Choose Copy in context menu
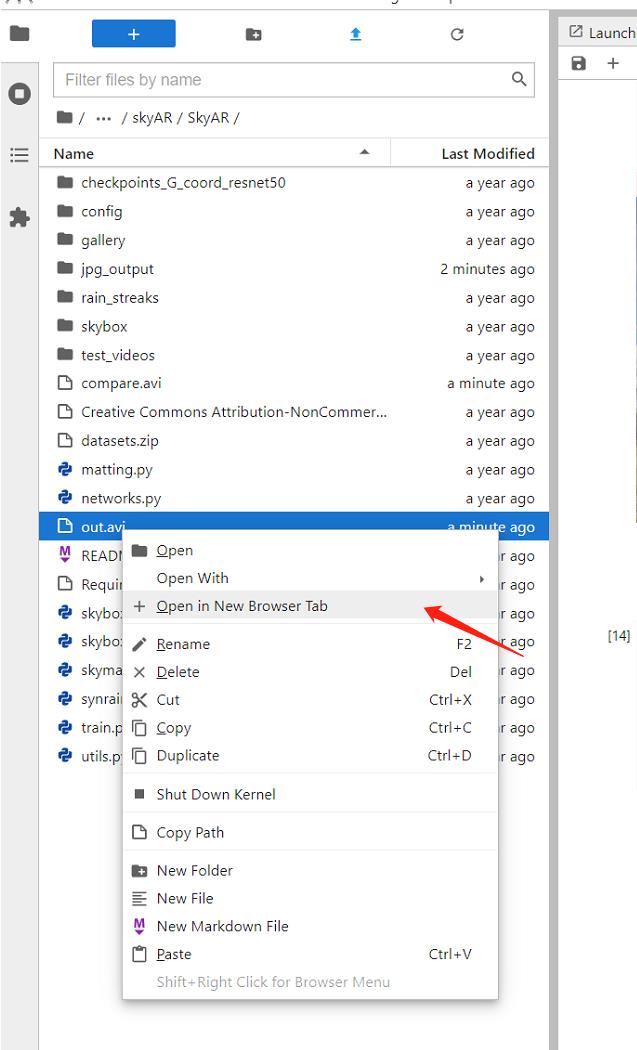This screenshot has width=637, height=1050. (310, 728)
